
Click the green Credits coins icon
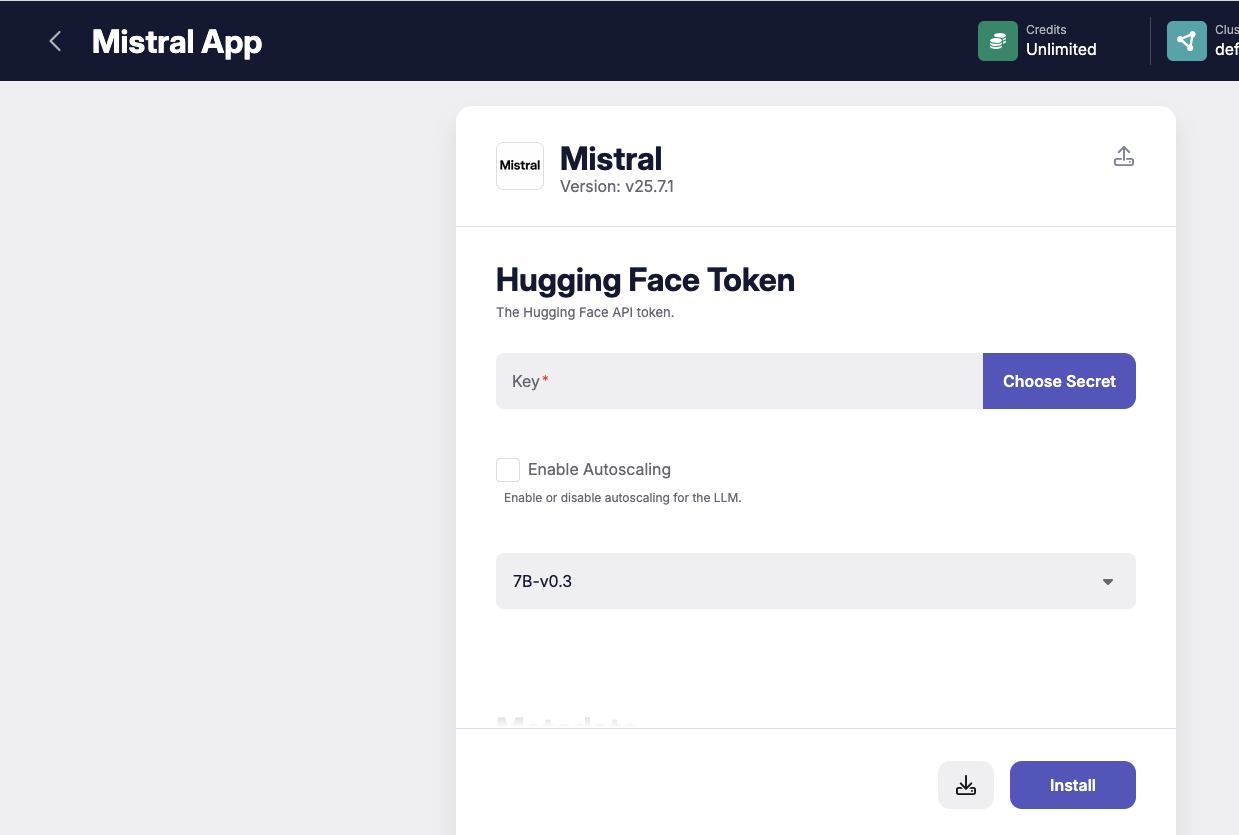pos(997,41)
